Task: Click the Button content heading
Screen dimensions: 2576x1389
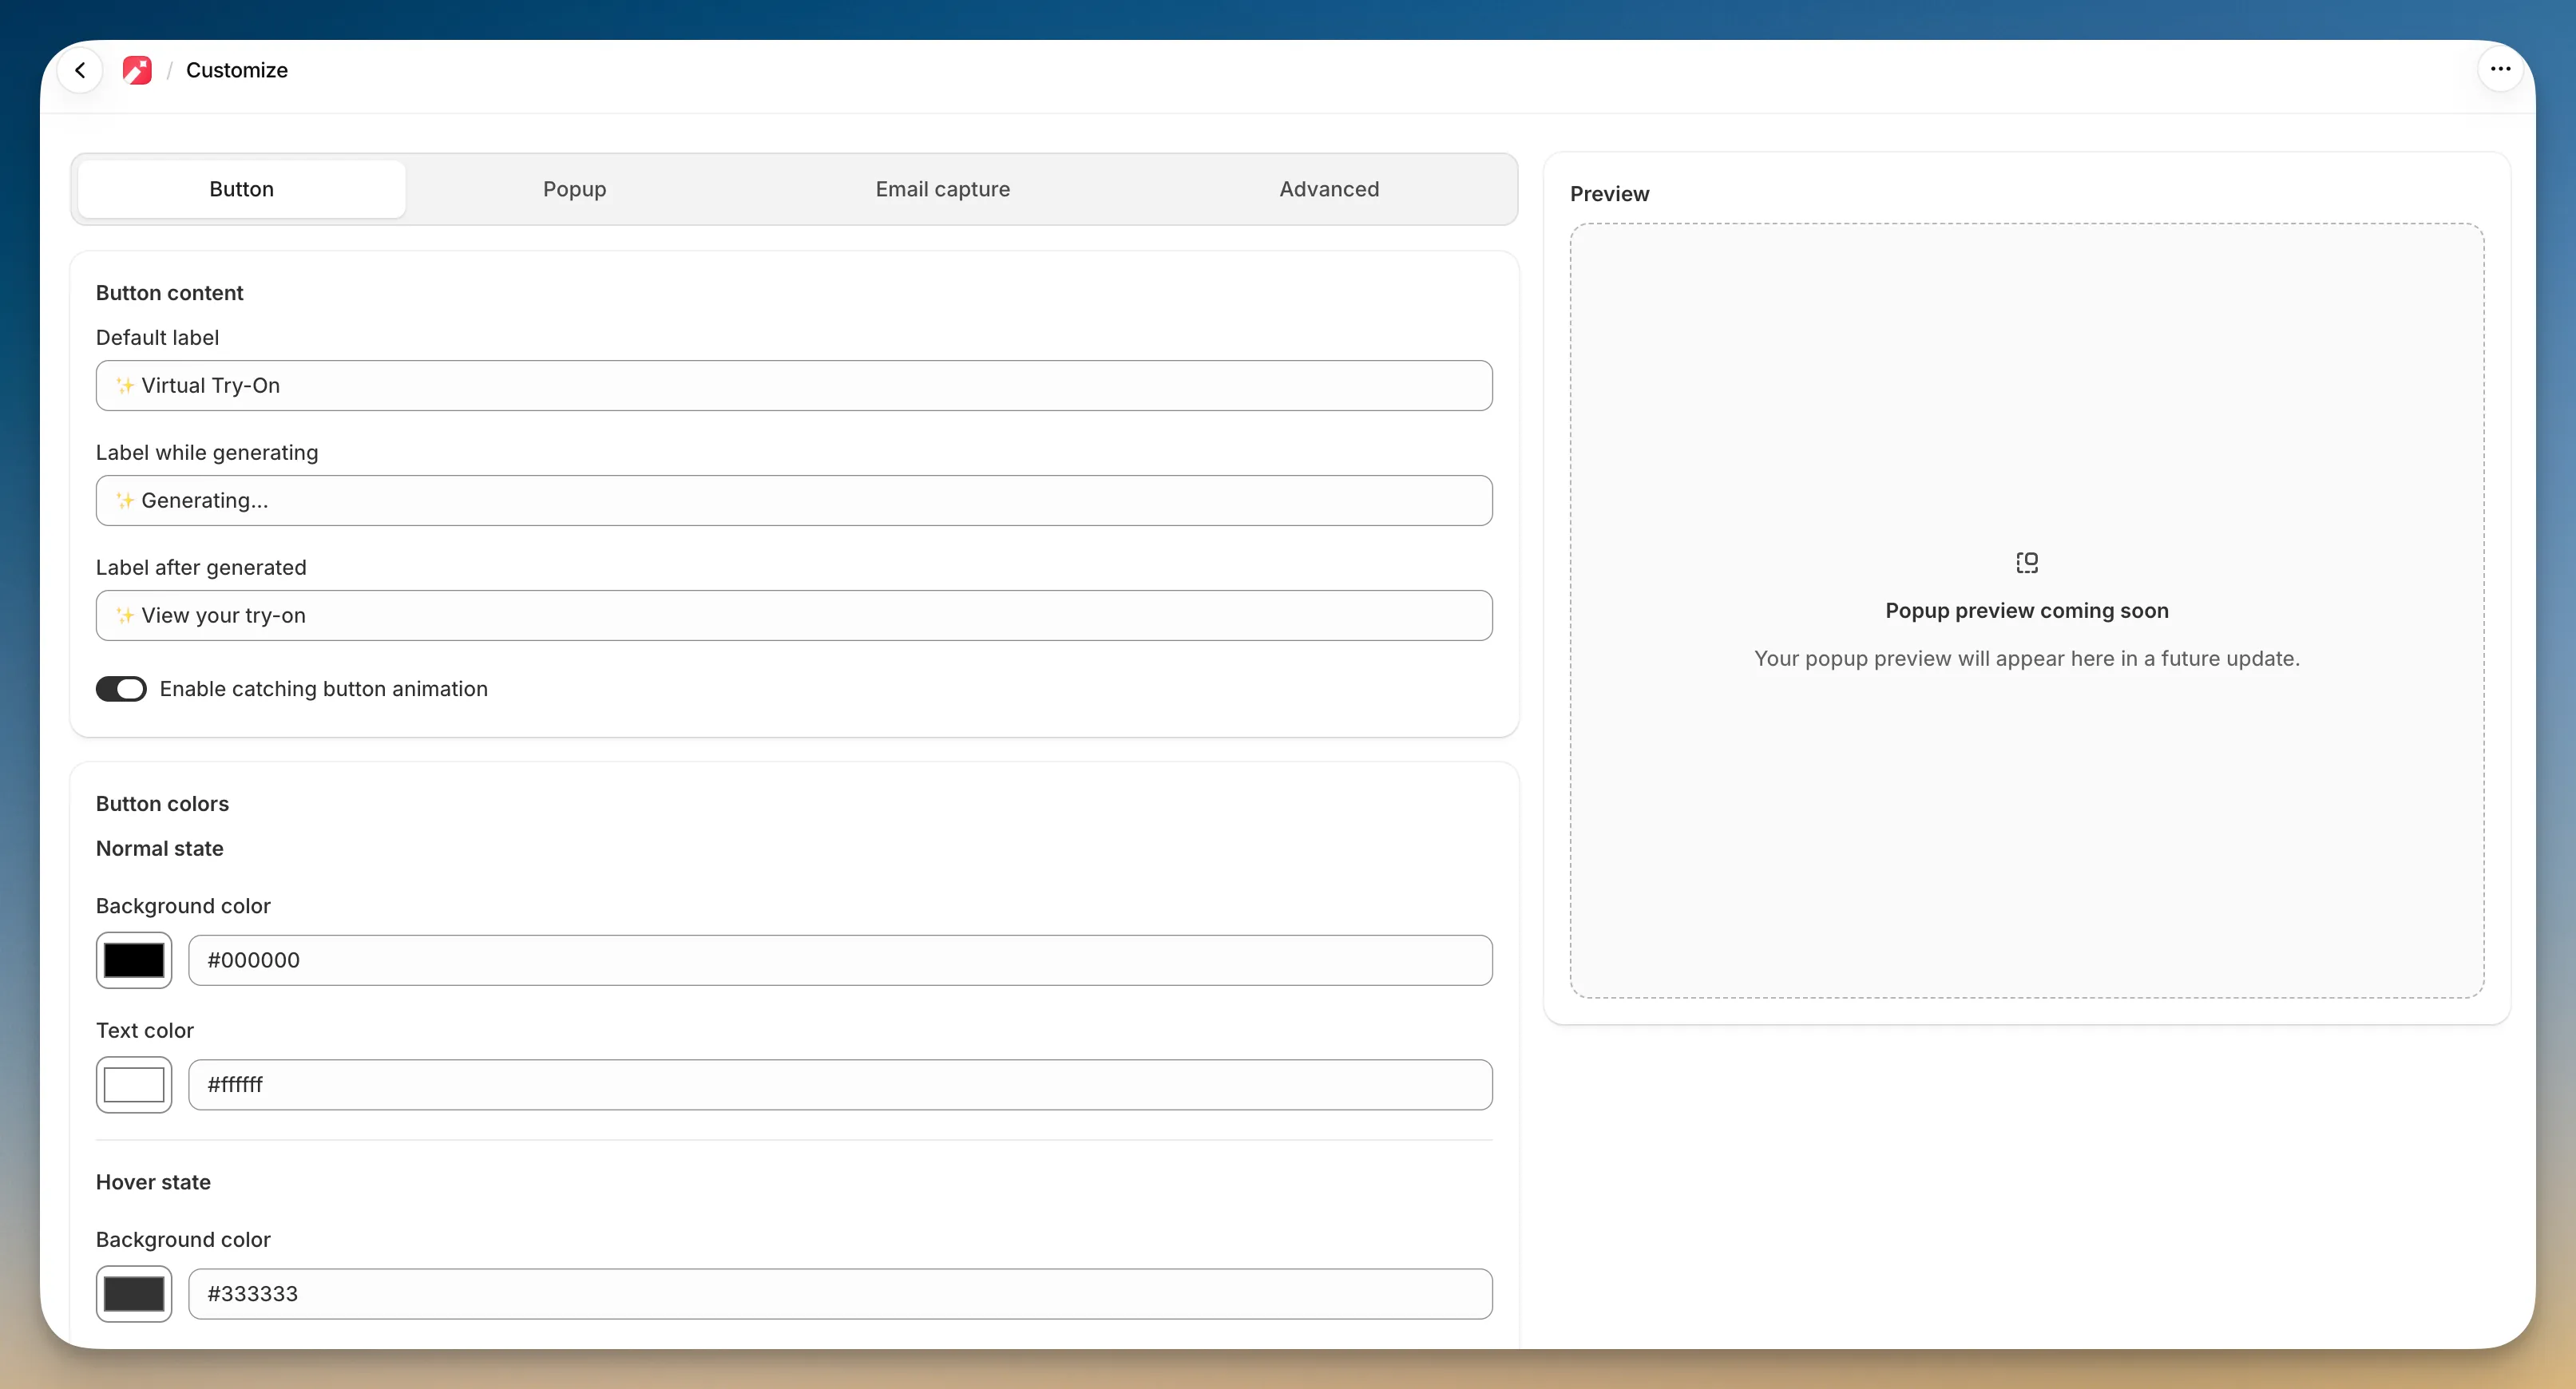Action: [x=169, y=293]
